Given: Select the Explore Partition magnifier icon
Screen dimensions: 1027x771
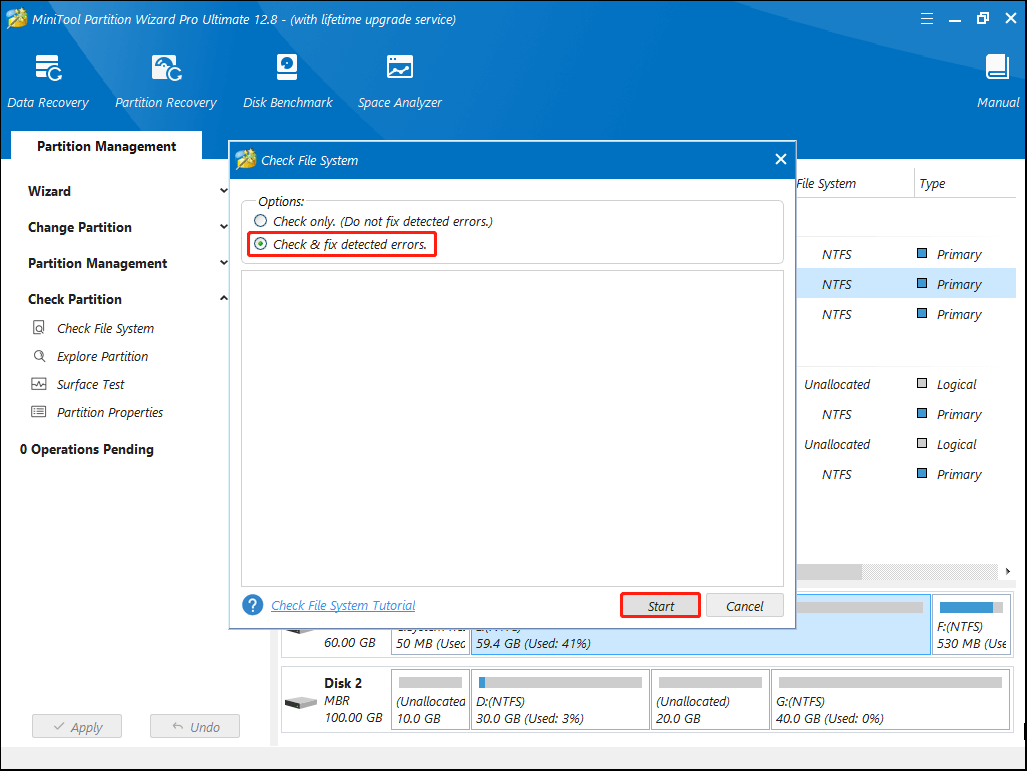Looking at the screenshot, I should [39, 356].
